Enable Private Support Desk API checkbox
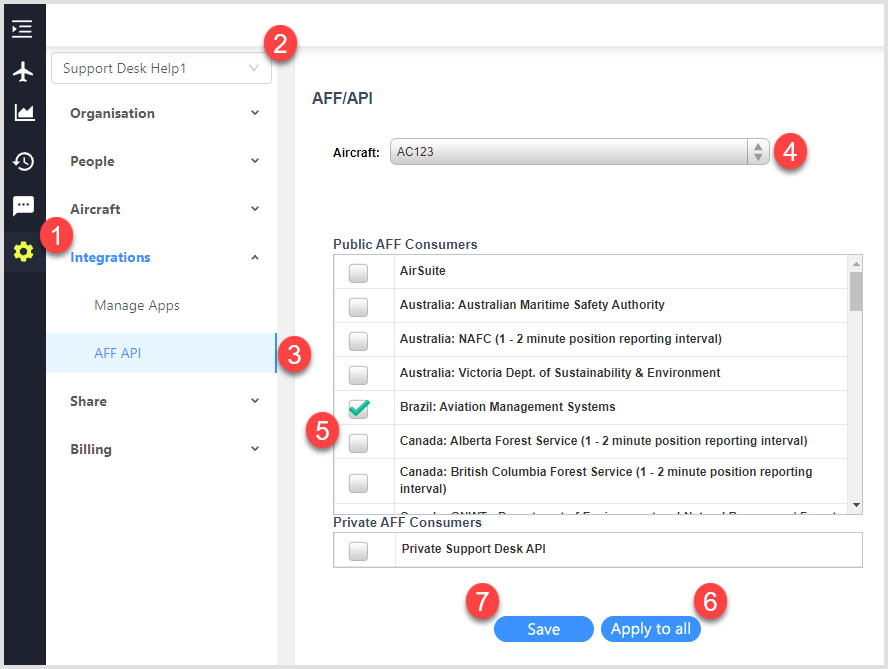Viewport: 888px width, 669px height. [358, 550]
